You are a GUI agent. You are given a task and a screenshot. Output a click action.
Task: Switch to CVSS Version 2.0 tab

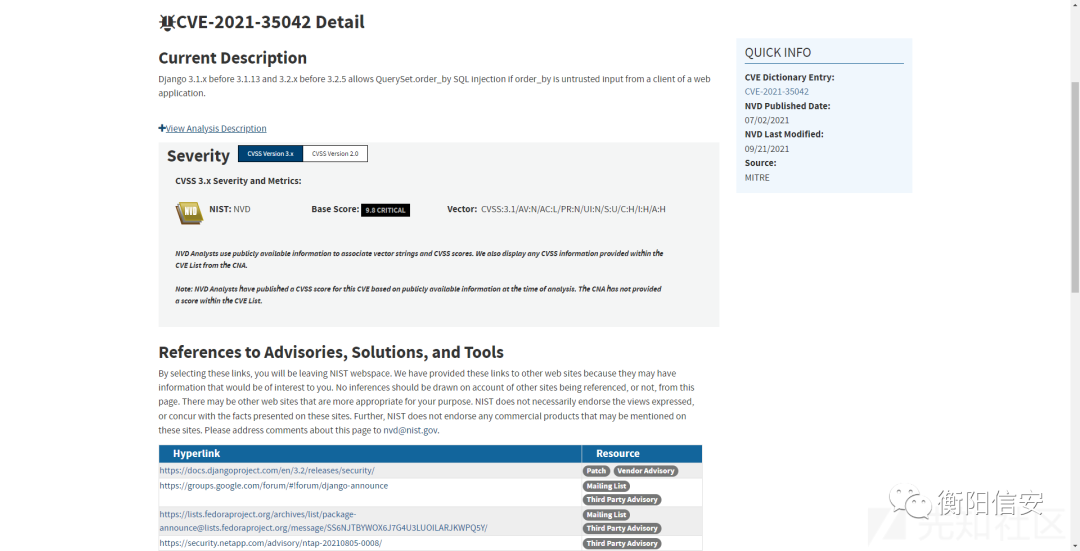[335, 154]
